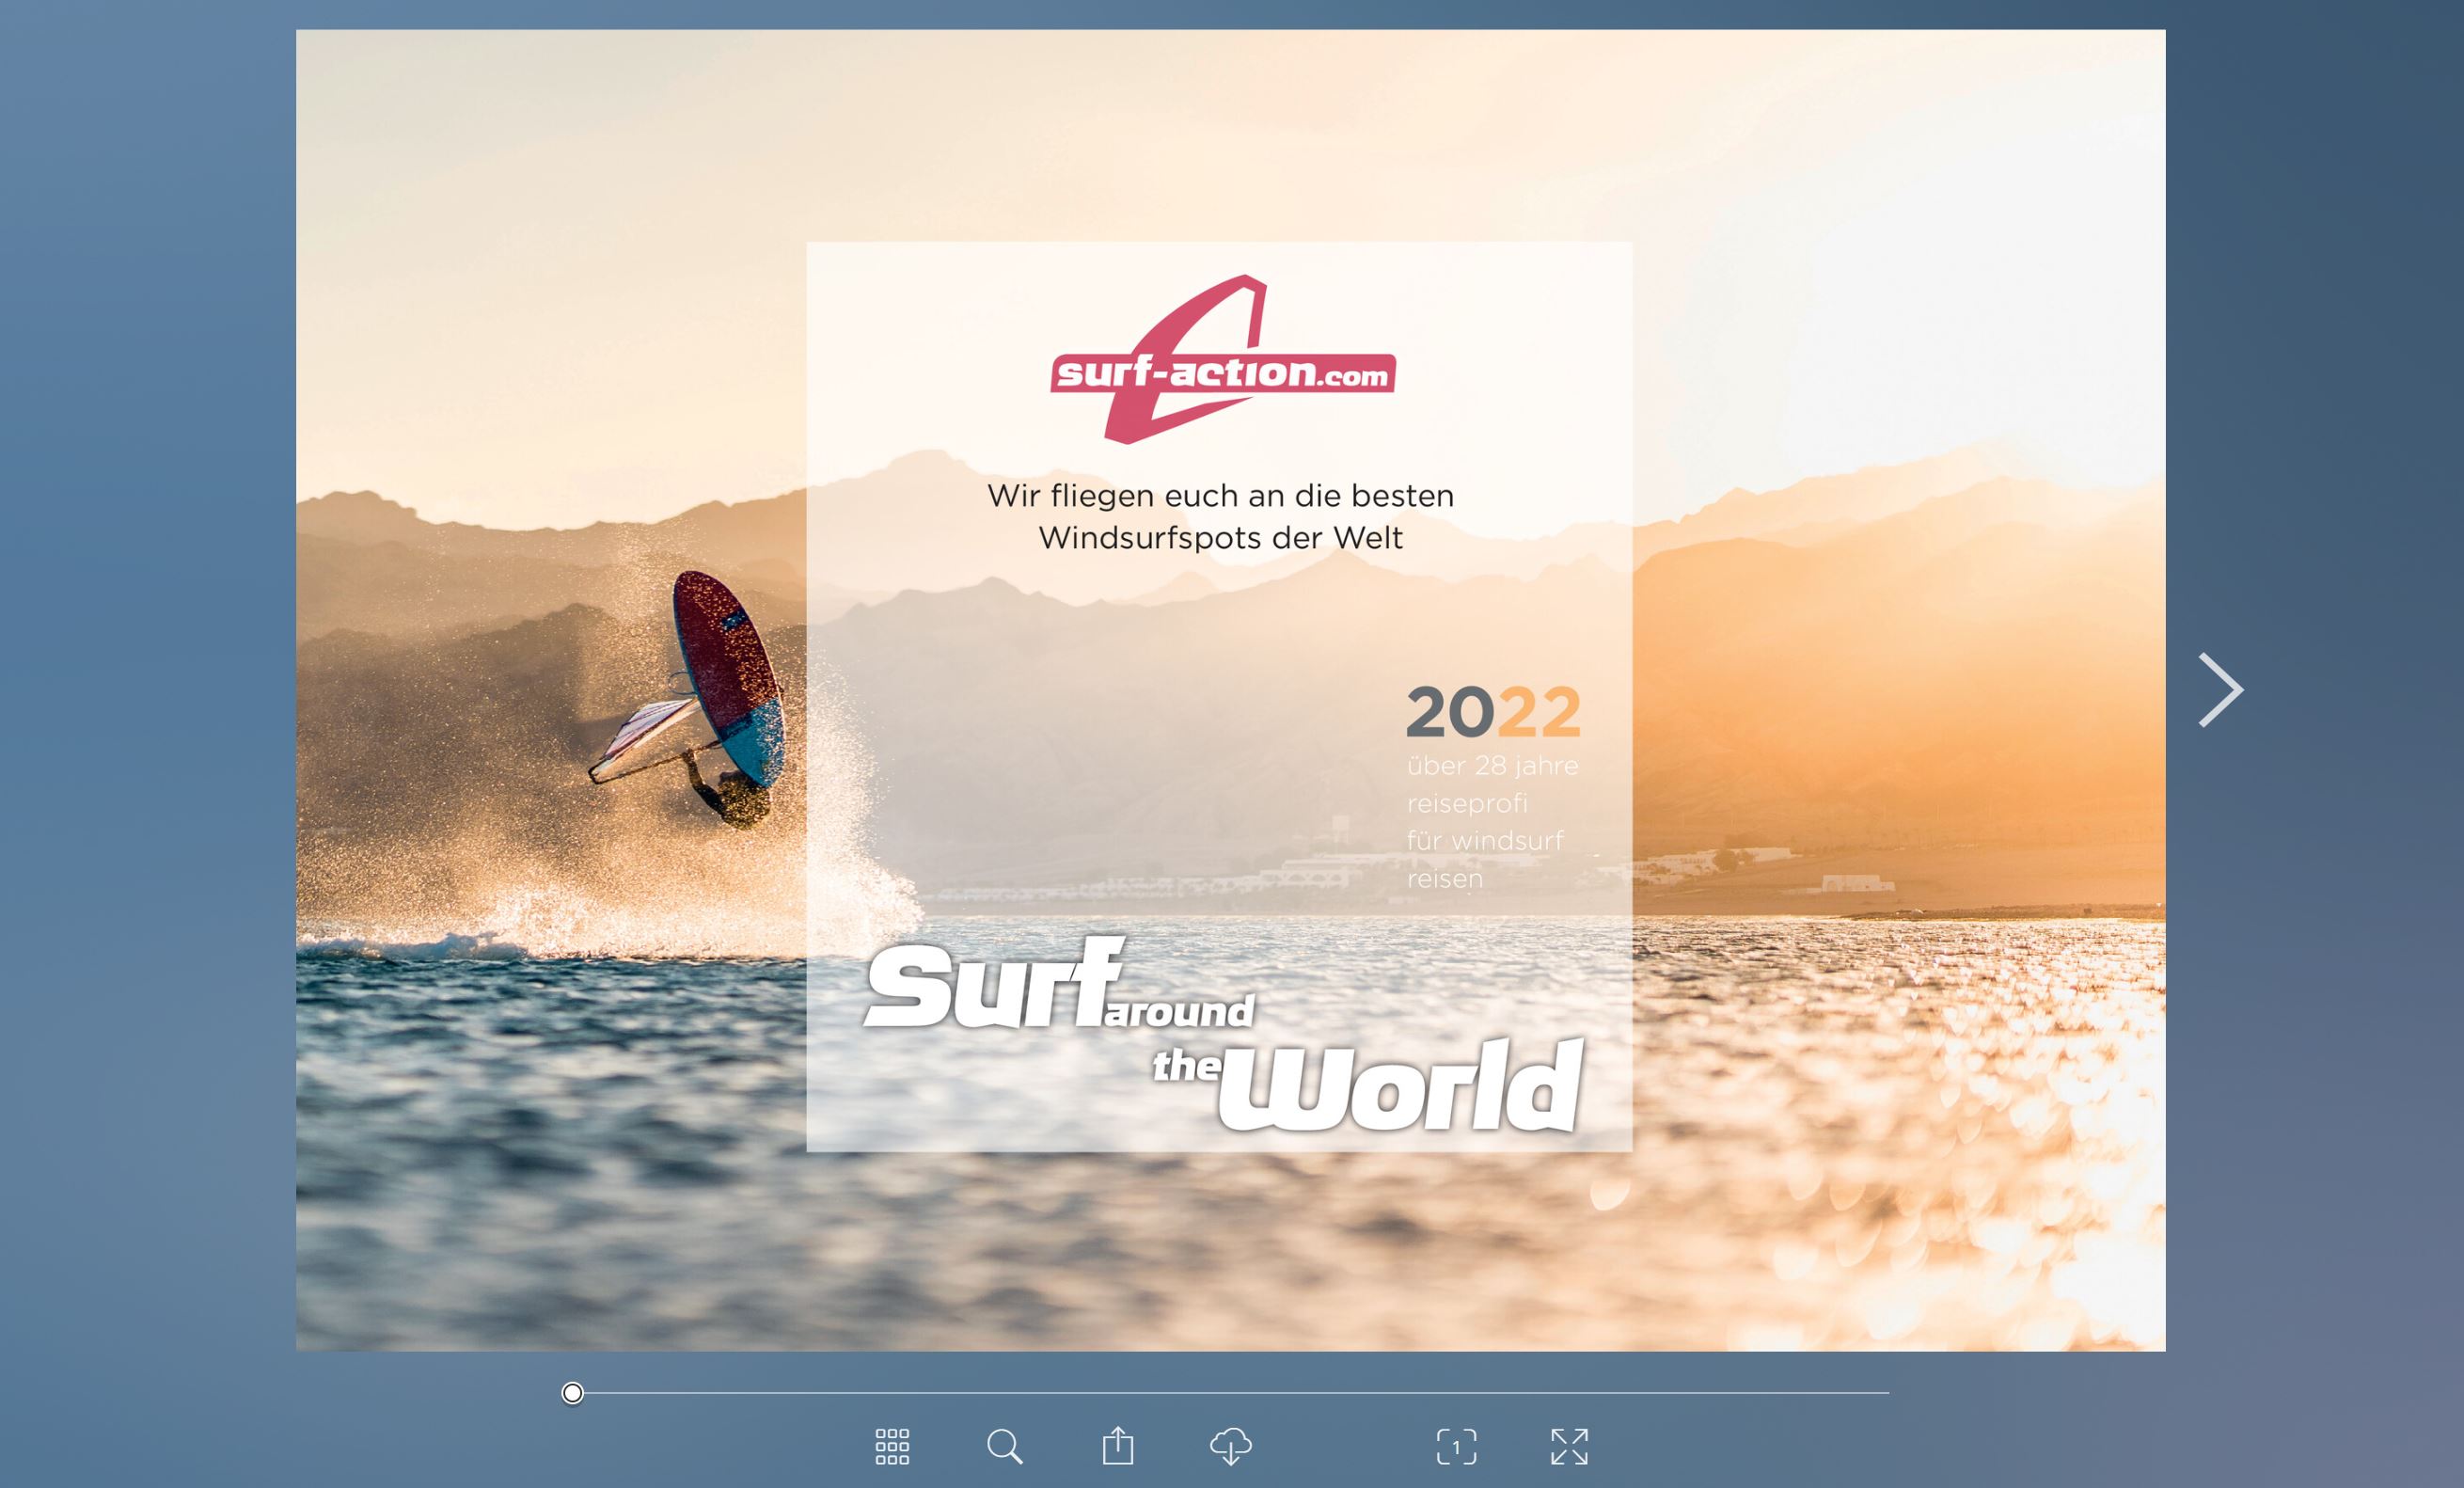Click the 2022 year text
Screen dimensions: 2464x1488
(x=1493, y=712)
